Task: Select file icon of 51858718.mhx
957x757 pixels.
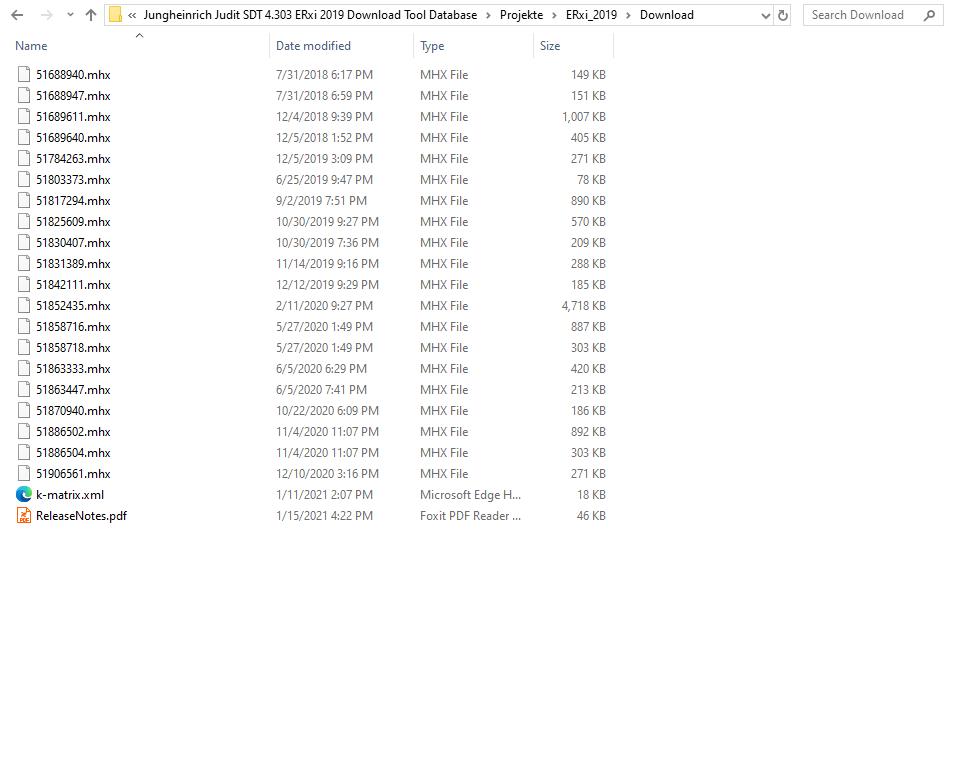Action: (x=24, y=347)
